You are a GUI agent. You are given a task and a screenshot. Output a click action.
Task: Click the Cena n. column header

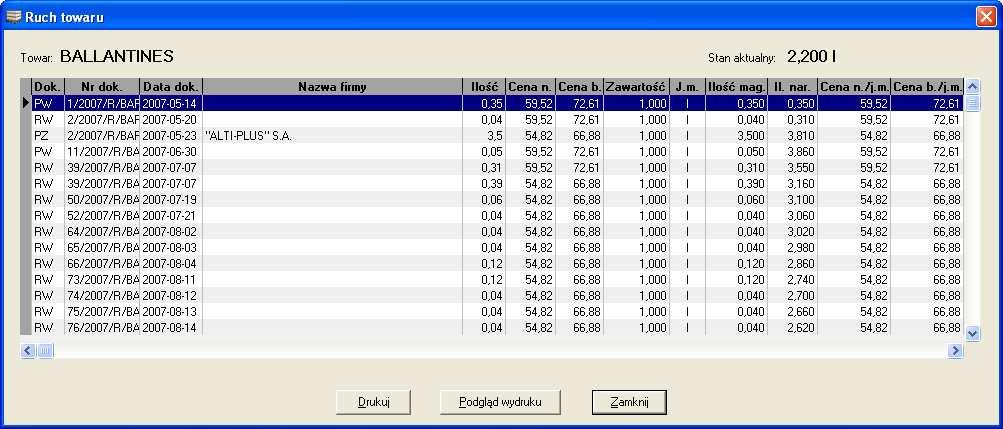(x=530, y=87)
